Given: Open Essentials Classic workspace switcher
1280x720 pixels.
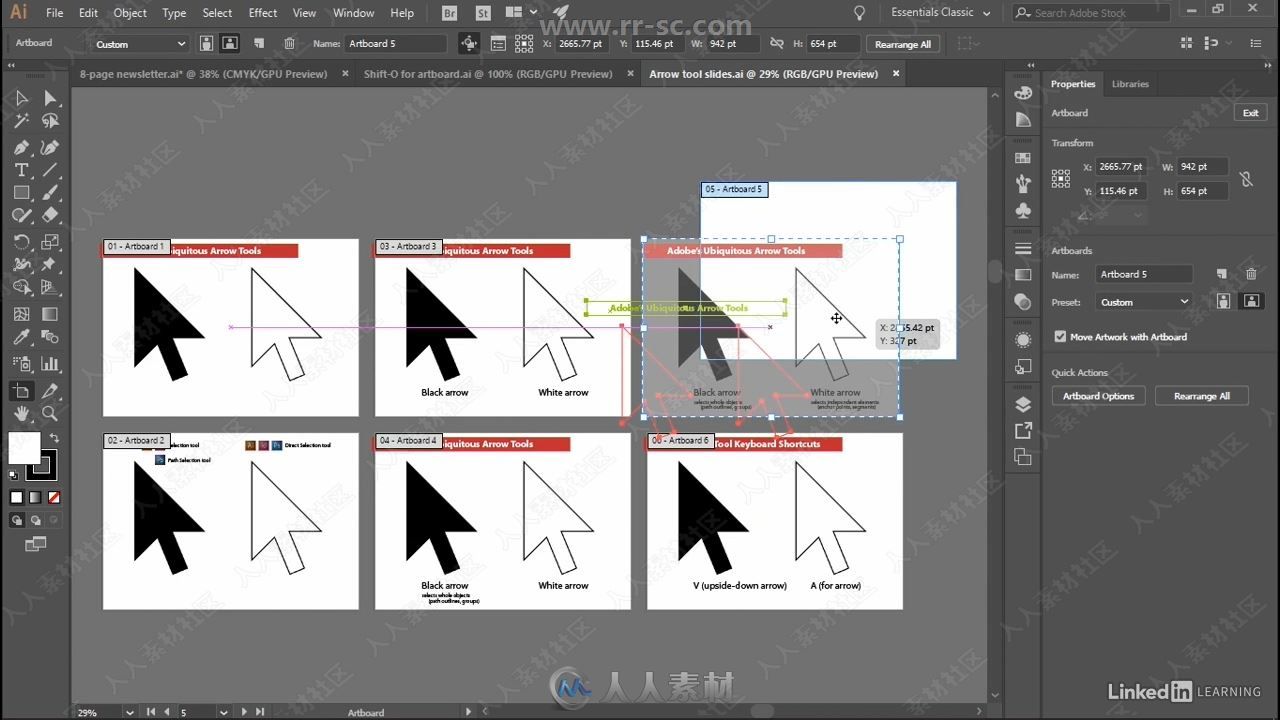Looking at the screenshot, I should point(940,13).
